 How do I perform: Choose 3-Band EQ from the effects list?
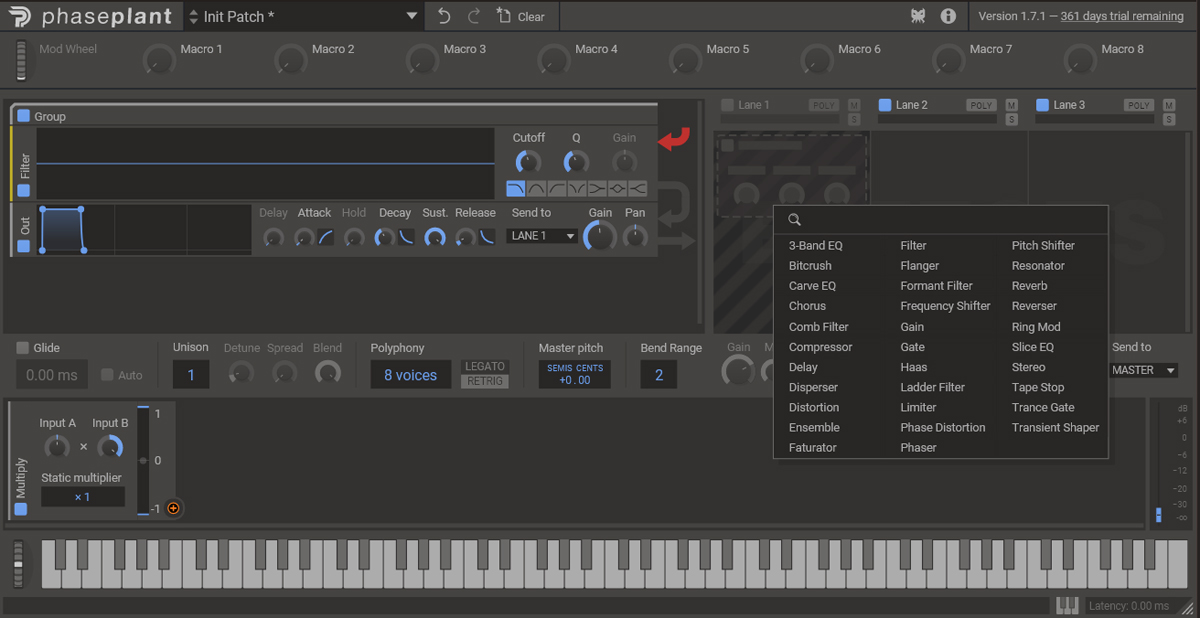coord(815,245)
